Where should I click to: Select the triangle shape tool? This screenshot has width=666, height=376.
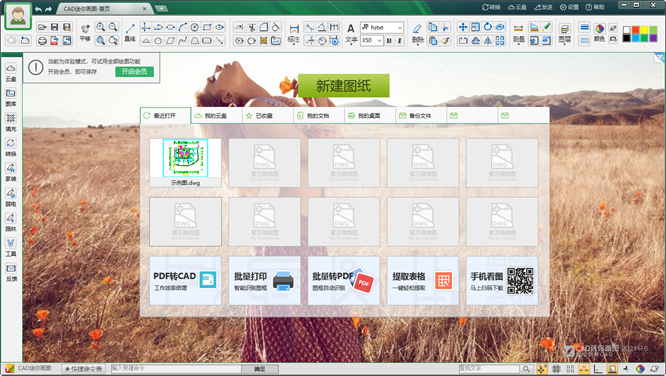click(146, 41)
